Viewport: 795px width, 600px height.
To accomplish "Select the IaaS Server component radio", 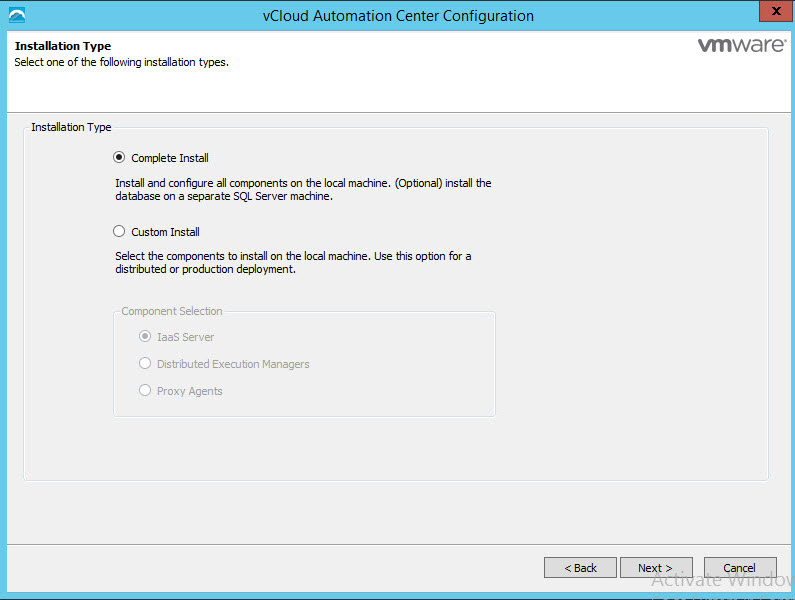I will pos(146,337).
